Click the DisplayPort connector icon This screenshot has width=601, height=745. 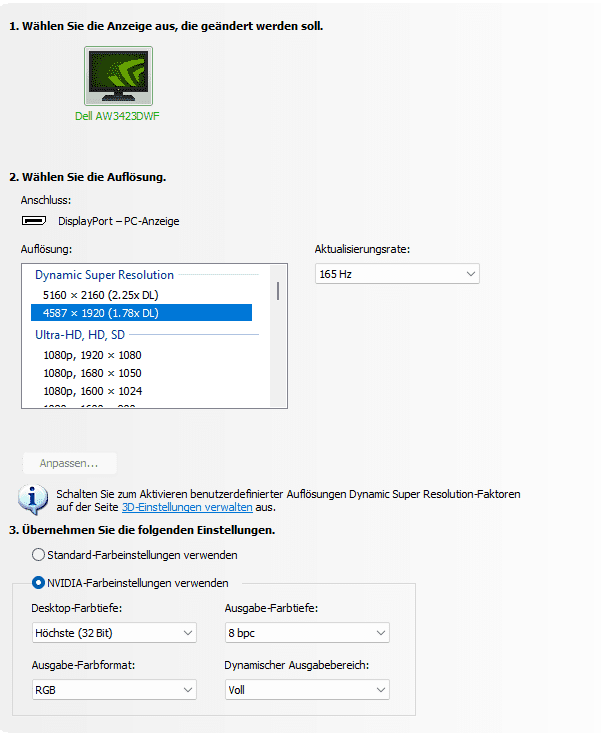[34, 221]
